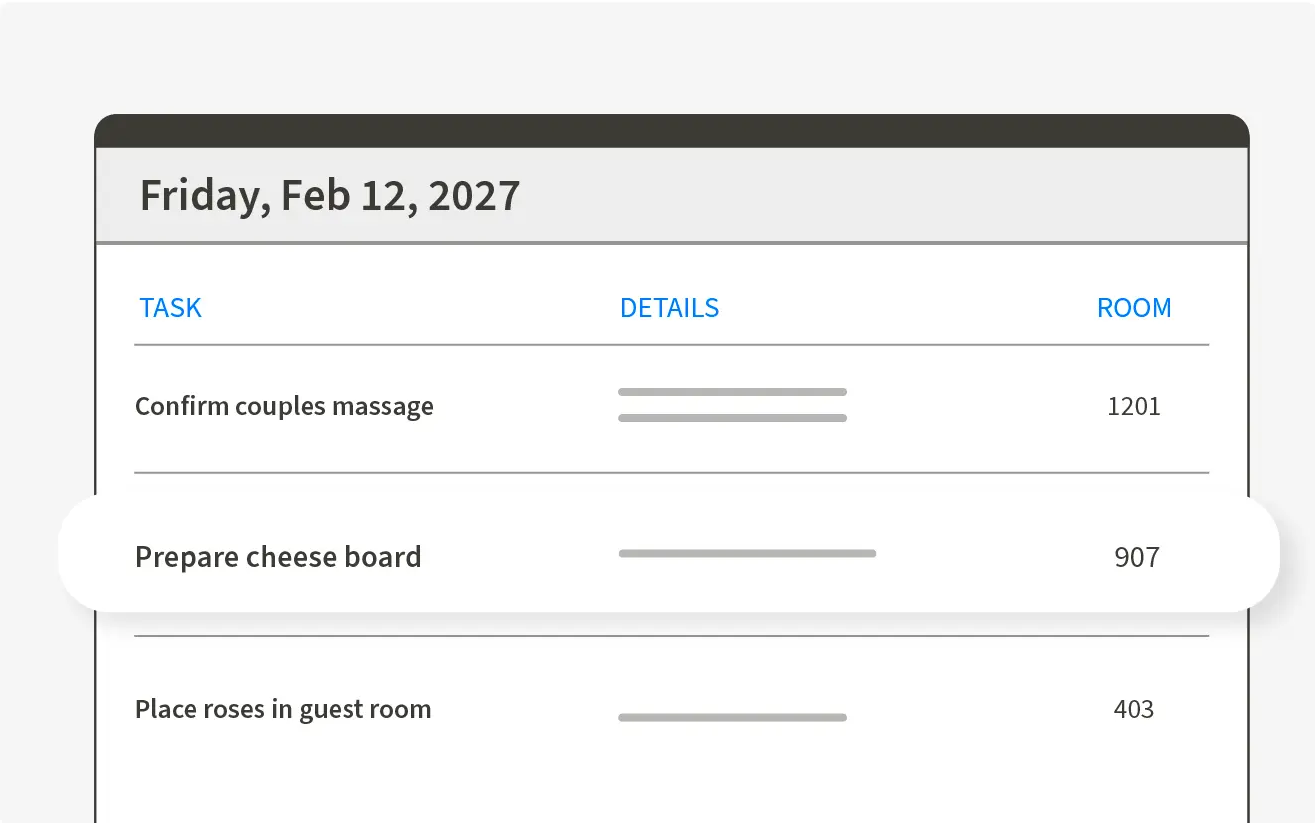The height and width of the screenshot is (823, 1315).
Task: Open the Prepare cheese board task
Action: 278,557
